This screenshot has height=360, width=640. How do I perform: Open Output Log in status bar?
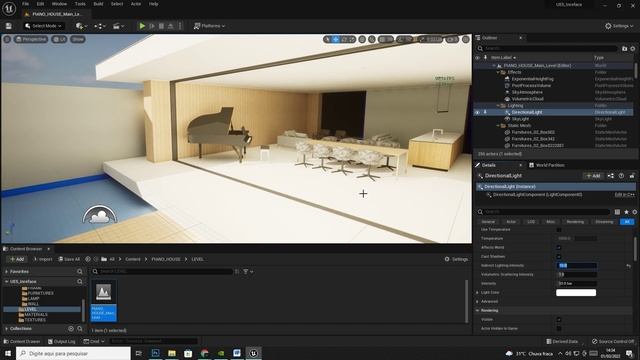62,341
